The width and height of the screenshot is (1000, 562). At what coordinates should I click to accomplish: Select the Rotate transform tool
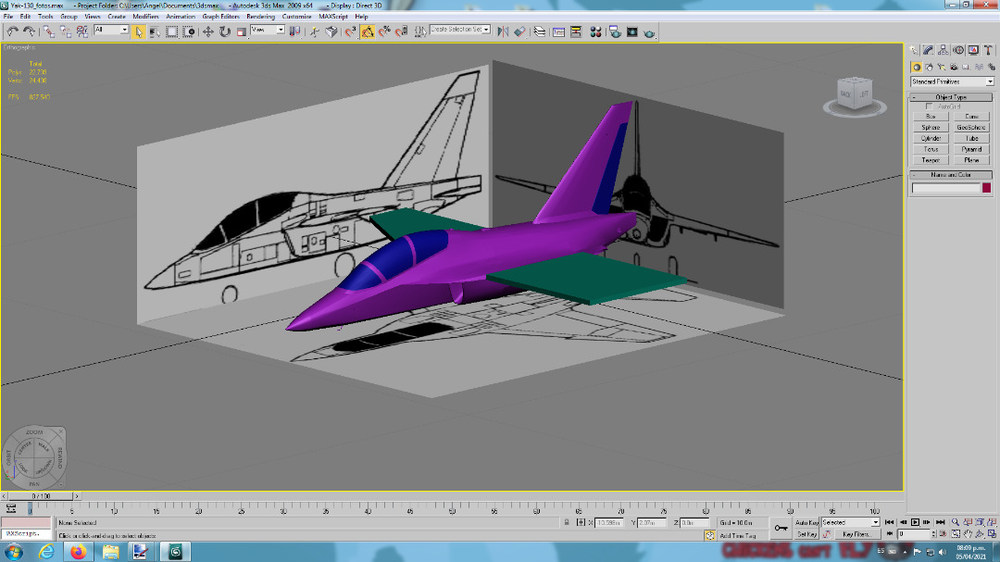[x=224, y=31]
